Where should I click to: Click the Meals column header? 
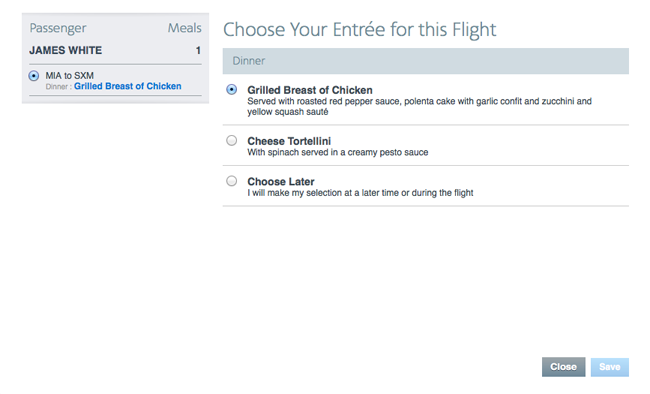point(184,28)
